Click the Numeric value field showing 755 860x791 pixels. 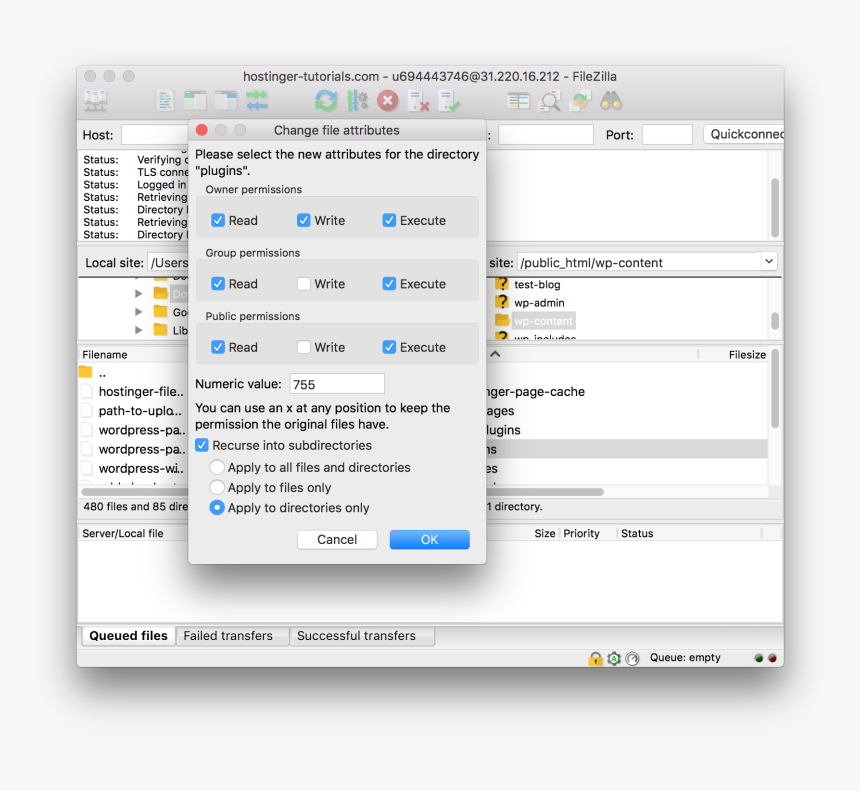(x=336, y=383)
